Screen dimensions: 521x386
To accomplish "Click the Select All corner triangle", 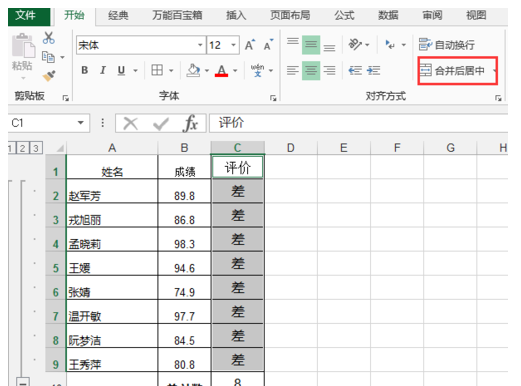I will 60,148.
